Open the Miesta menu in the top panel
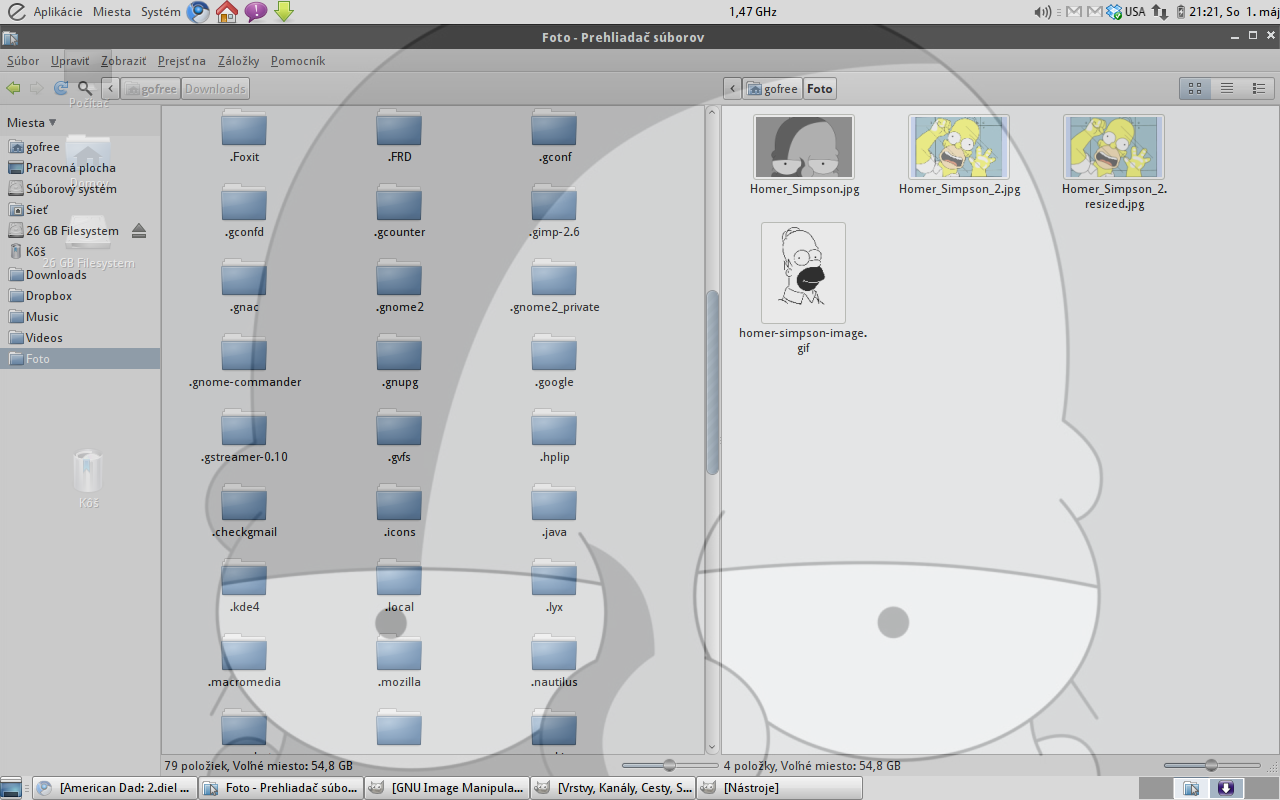The width and height of the screenshot is (1280, 800). coord(112,12)
